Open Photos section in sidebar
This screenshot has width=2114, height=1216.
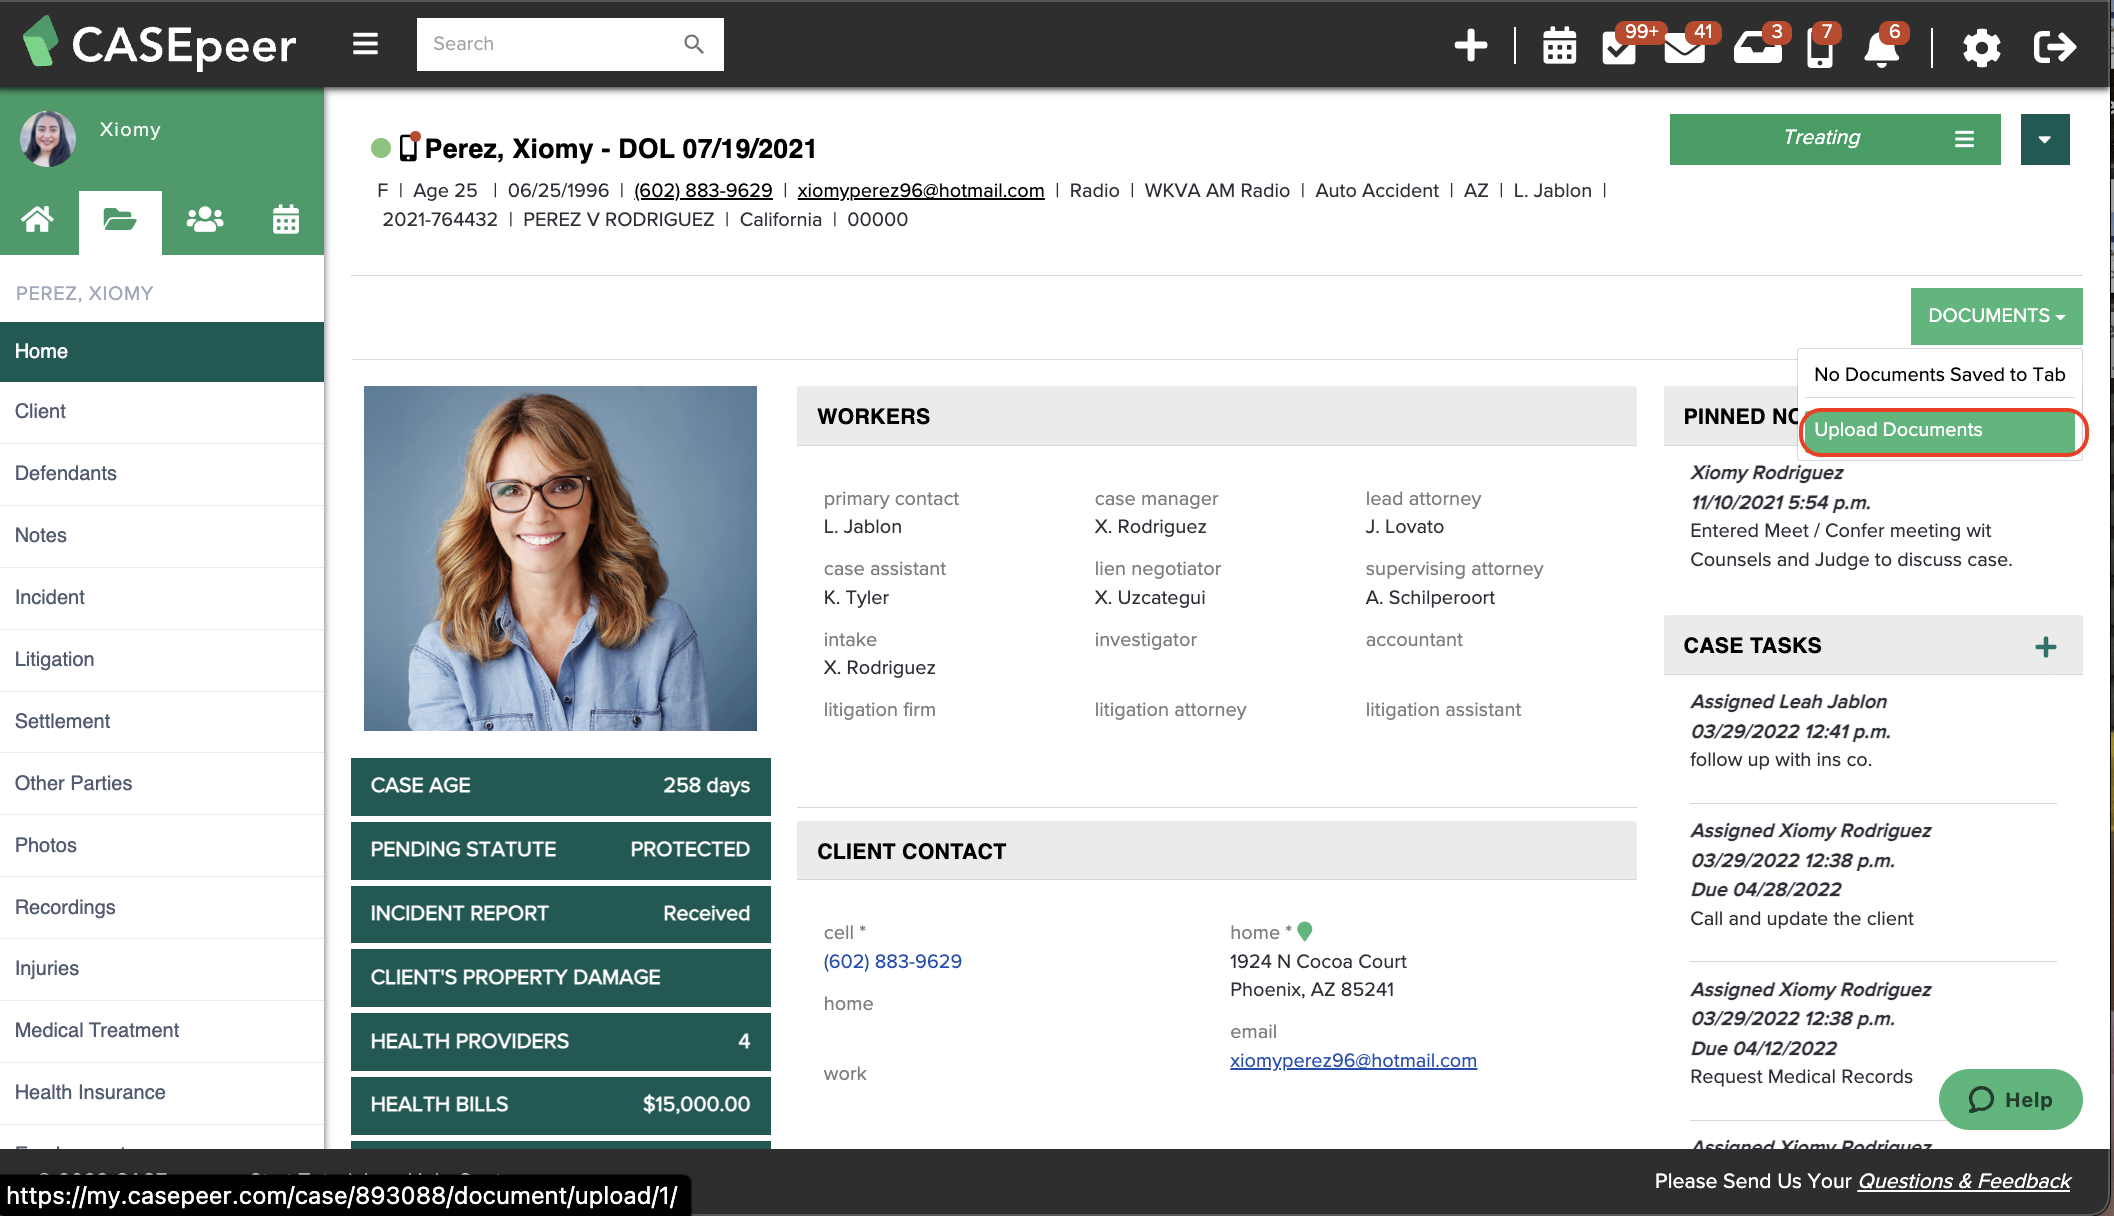(162, 846)
